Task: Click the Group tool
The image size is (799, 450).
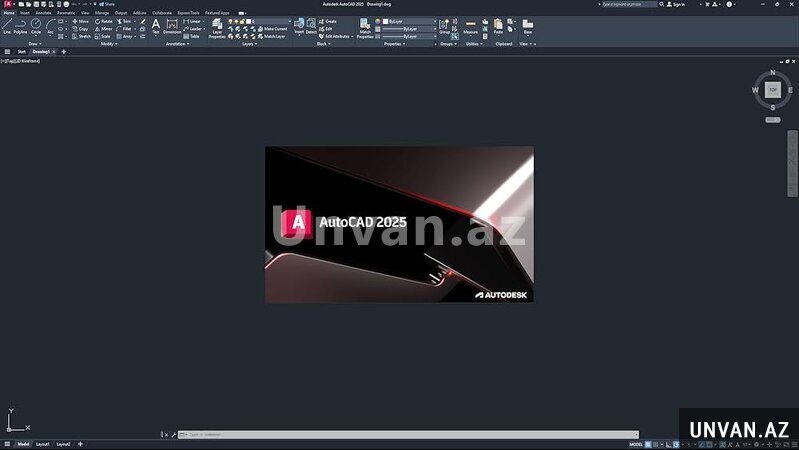Action: (444, 27)
